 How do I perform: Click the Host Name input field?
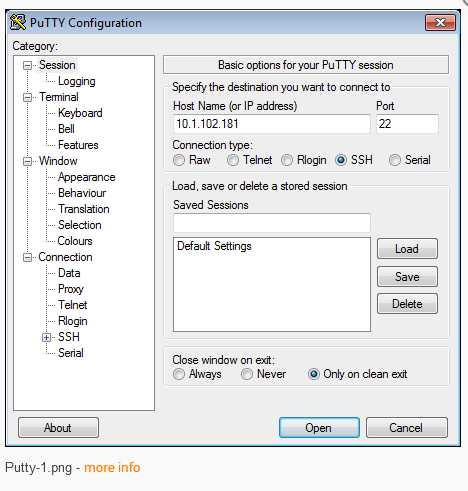click(272, 124)
